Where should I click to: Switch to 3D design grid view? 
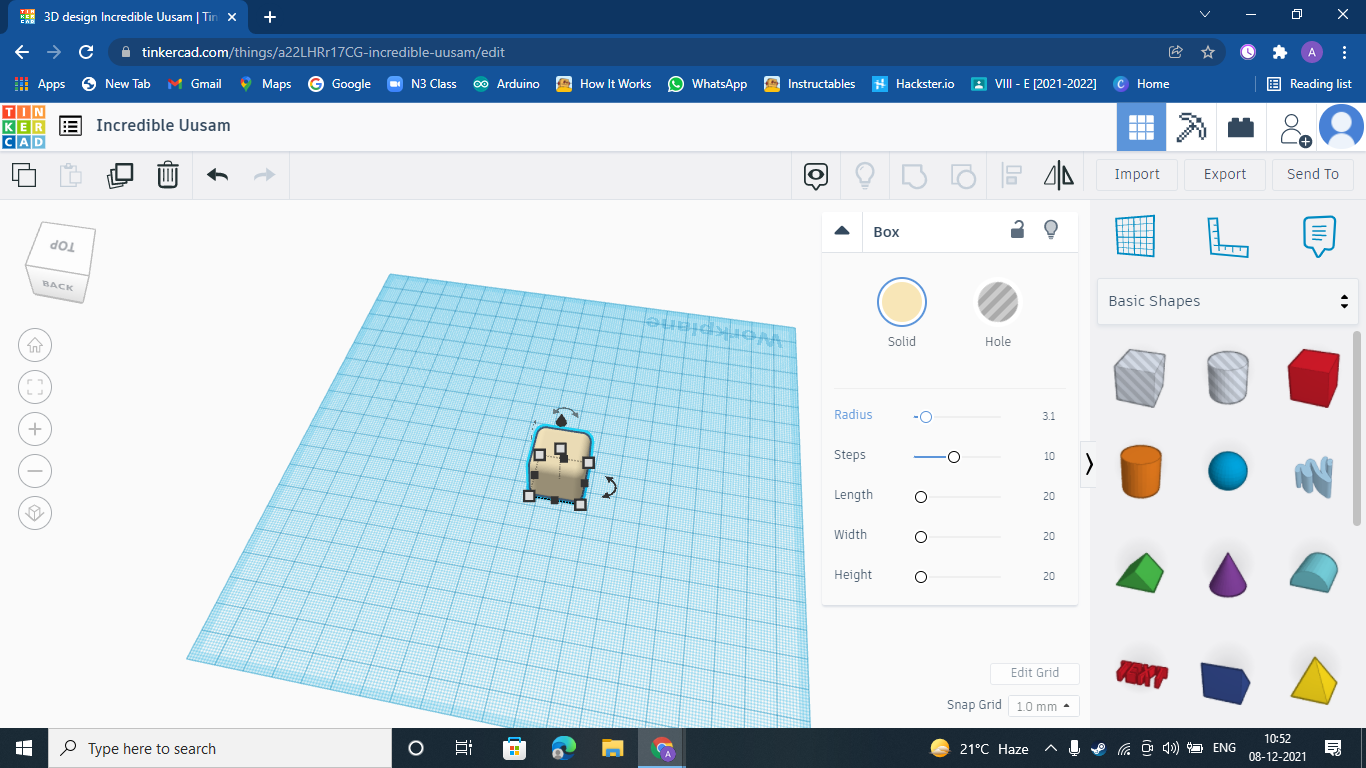[1141, 127]
